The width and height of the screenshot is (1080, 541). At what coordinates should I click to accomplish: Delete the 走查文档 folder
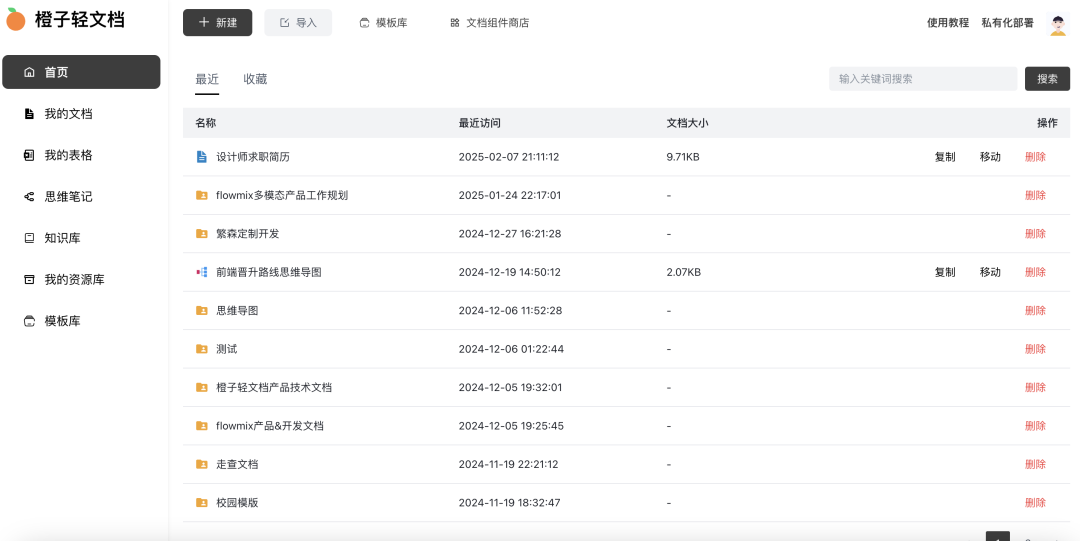pyautogui.click(x=1035, y=465)
